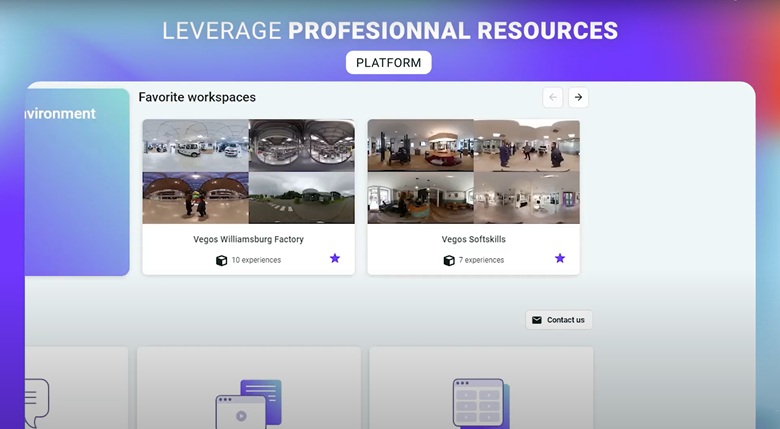Click the grid window icon on the bottom card
This screenshot has width=780, height=429.
[479, 400]
